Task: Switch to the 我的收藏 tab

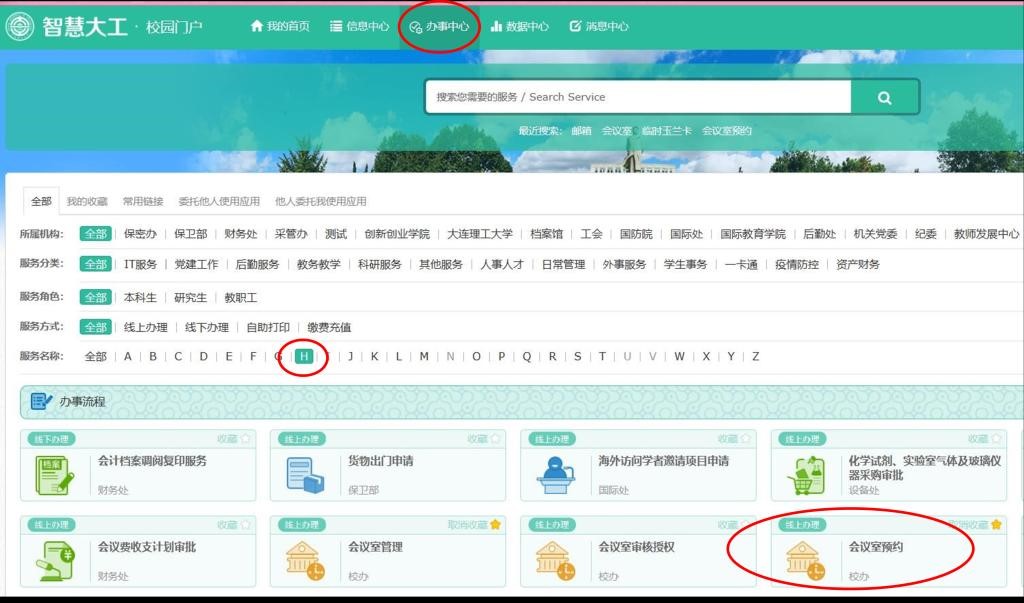Action: click(x=87, y=201)
